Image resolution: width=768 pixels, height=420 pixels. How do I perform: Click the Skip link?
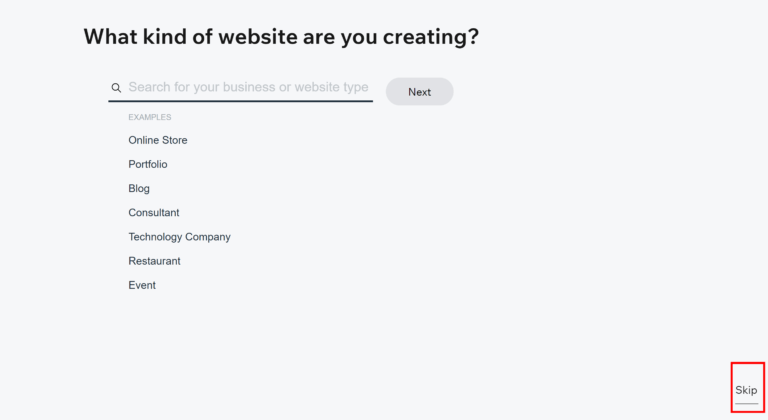tap(746, 390)
